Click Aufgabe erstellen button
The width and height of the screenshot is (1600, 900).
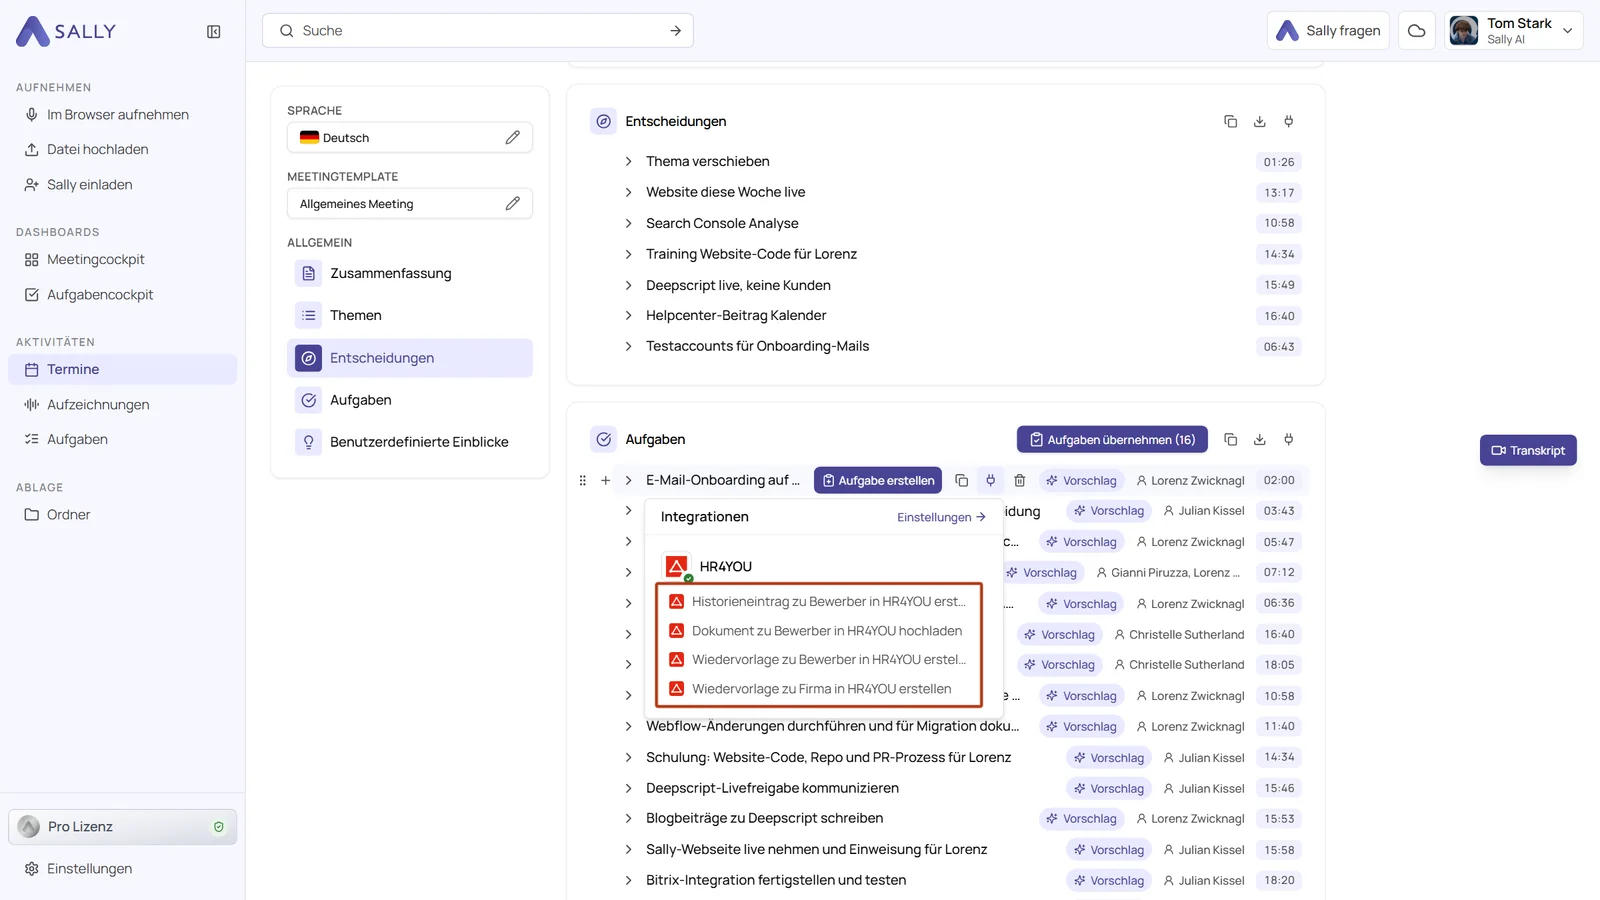coord(878,481)
